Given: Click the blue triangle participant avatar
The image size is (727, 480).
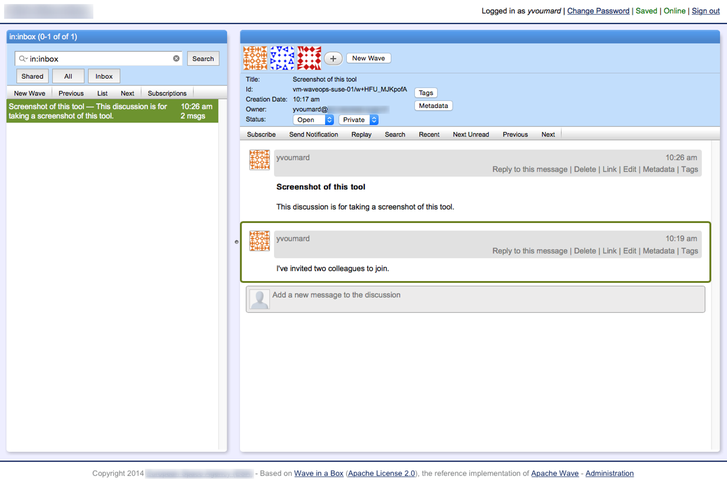Looking at the screenshot, I should click(x=283, y=58).
